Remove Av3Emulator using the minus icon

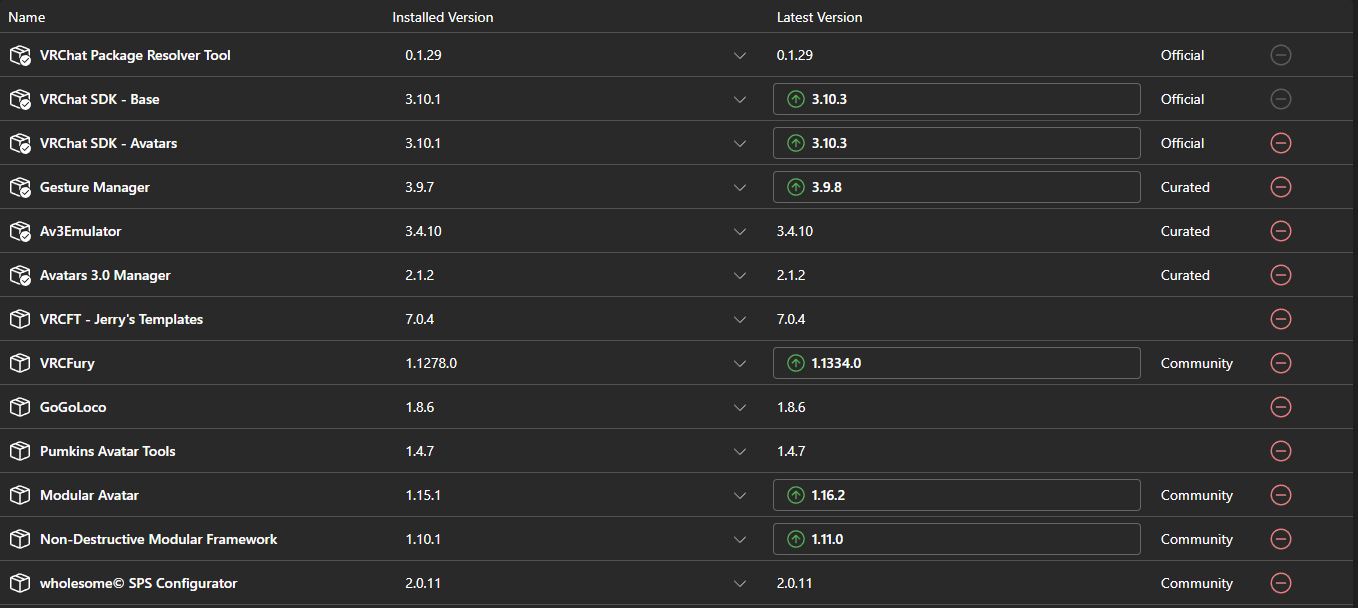[1280, 231]
